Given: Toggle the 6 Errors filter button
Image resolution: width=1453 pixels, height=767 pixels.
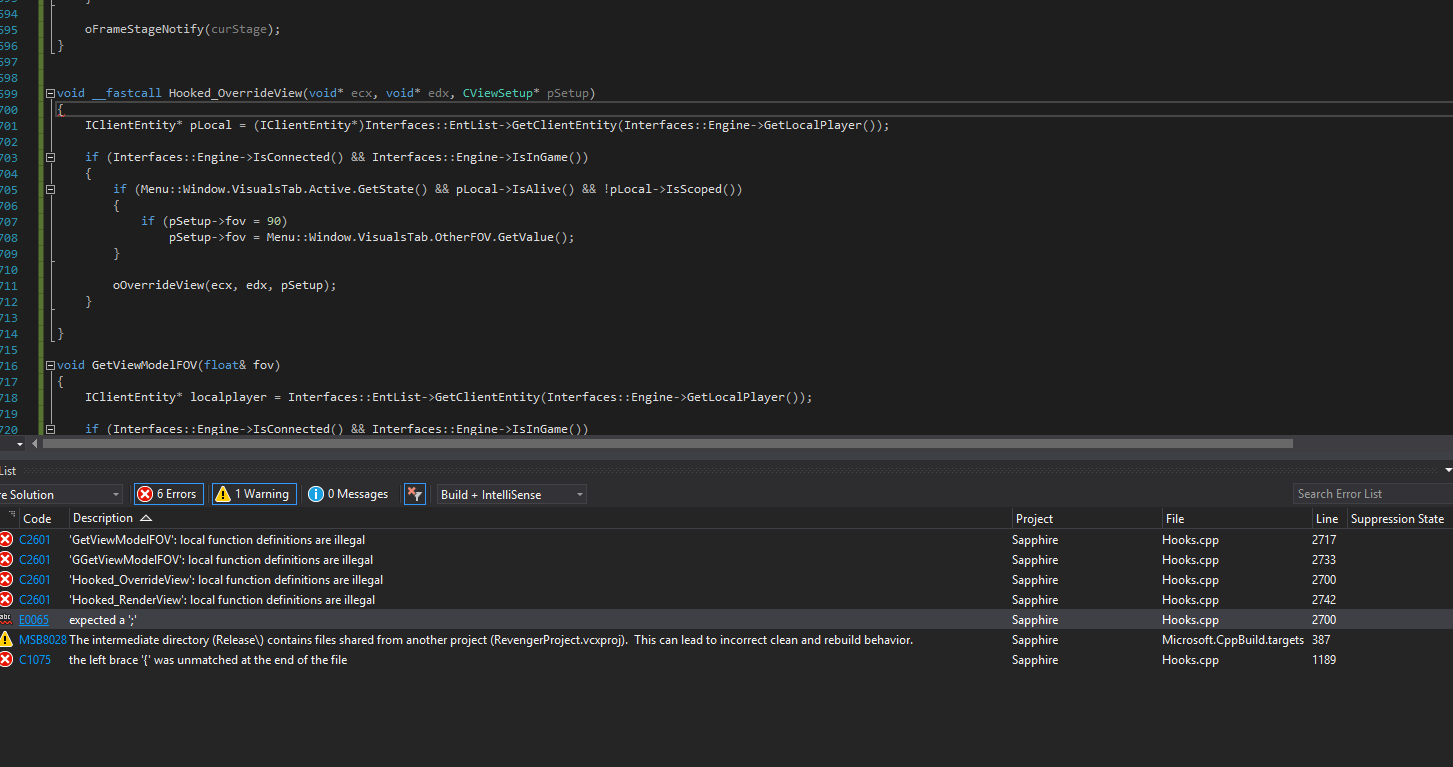Looking at the screenshot, I should 169,494.
